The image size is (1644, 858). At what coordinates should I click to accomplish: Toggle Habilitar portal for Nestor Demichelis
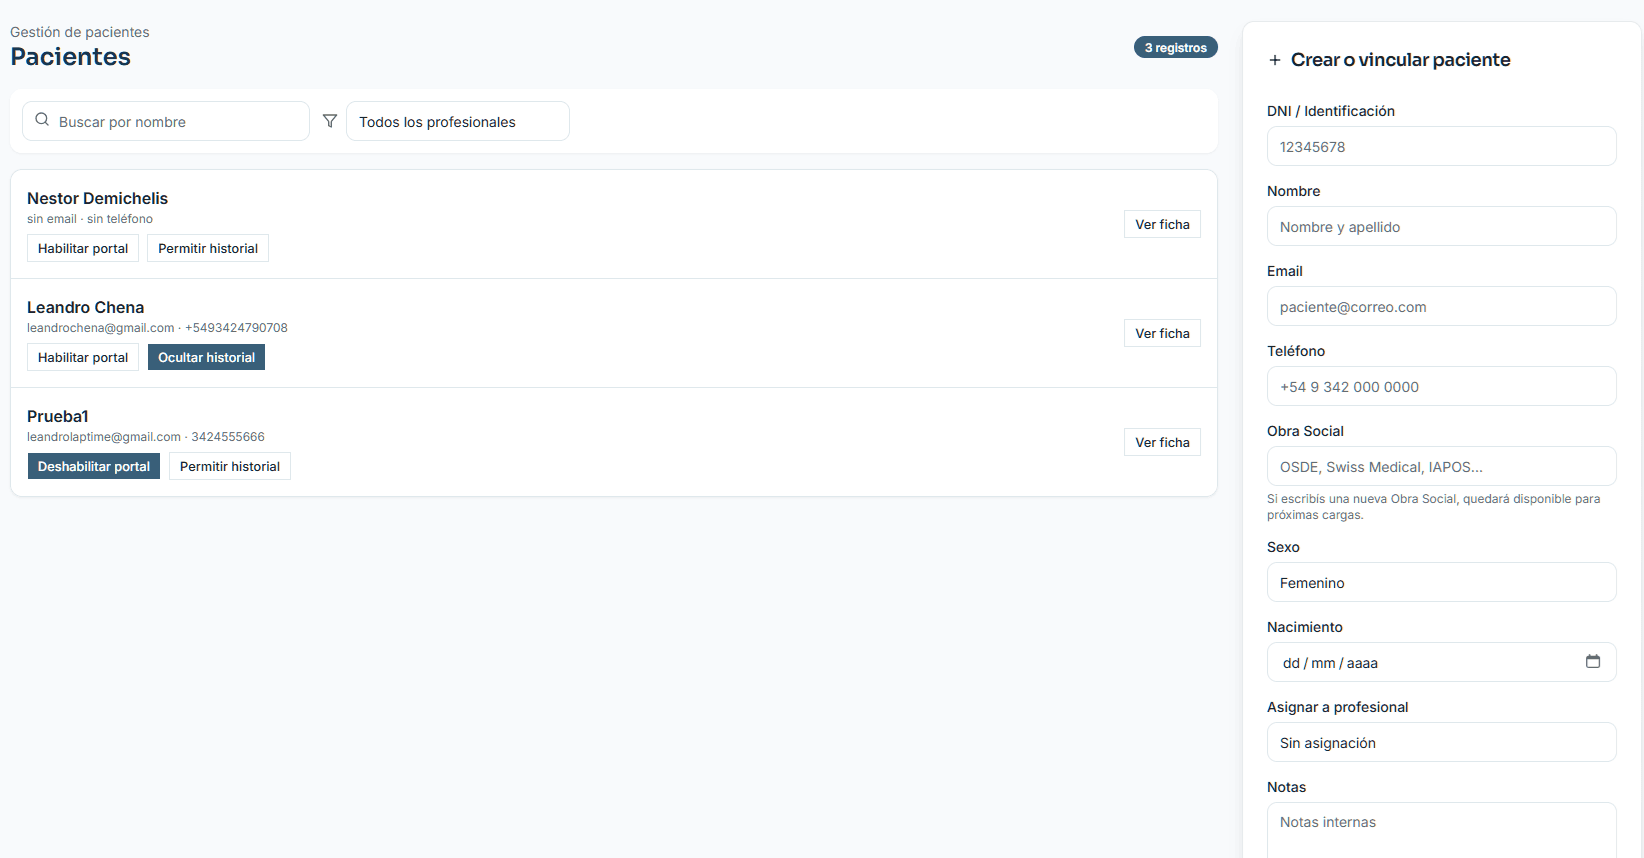point(83,248)
